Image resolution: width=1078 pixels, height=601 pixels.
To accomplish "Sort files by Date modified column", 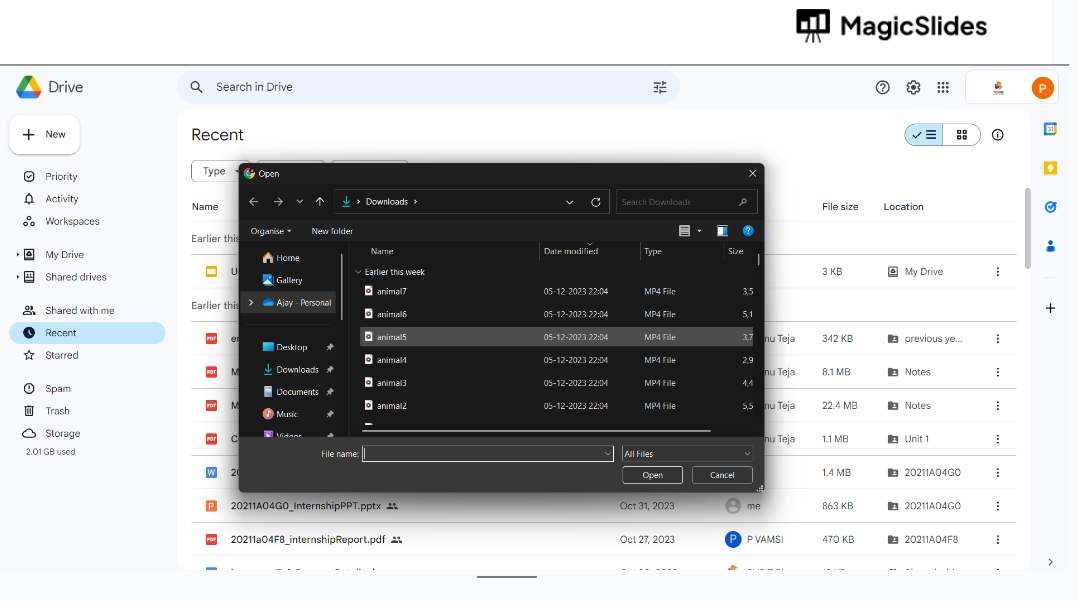I will coord(571,251).
